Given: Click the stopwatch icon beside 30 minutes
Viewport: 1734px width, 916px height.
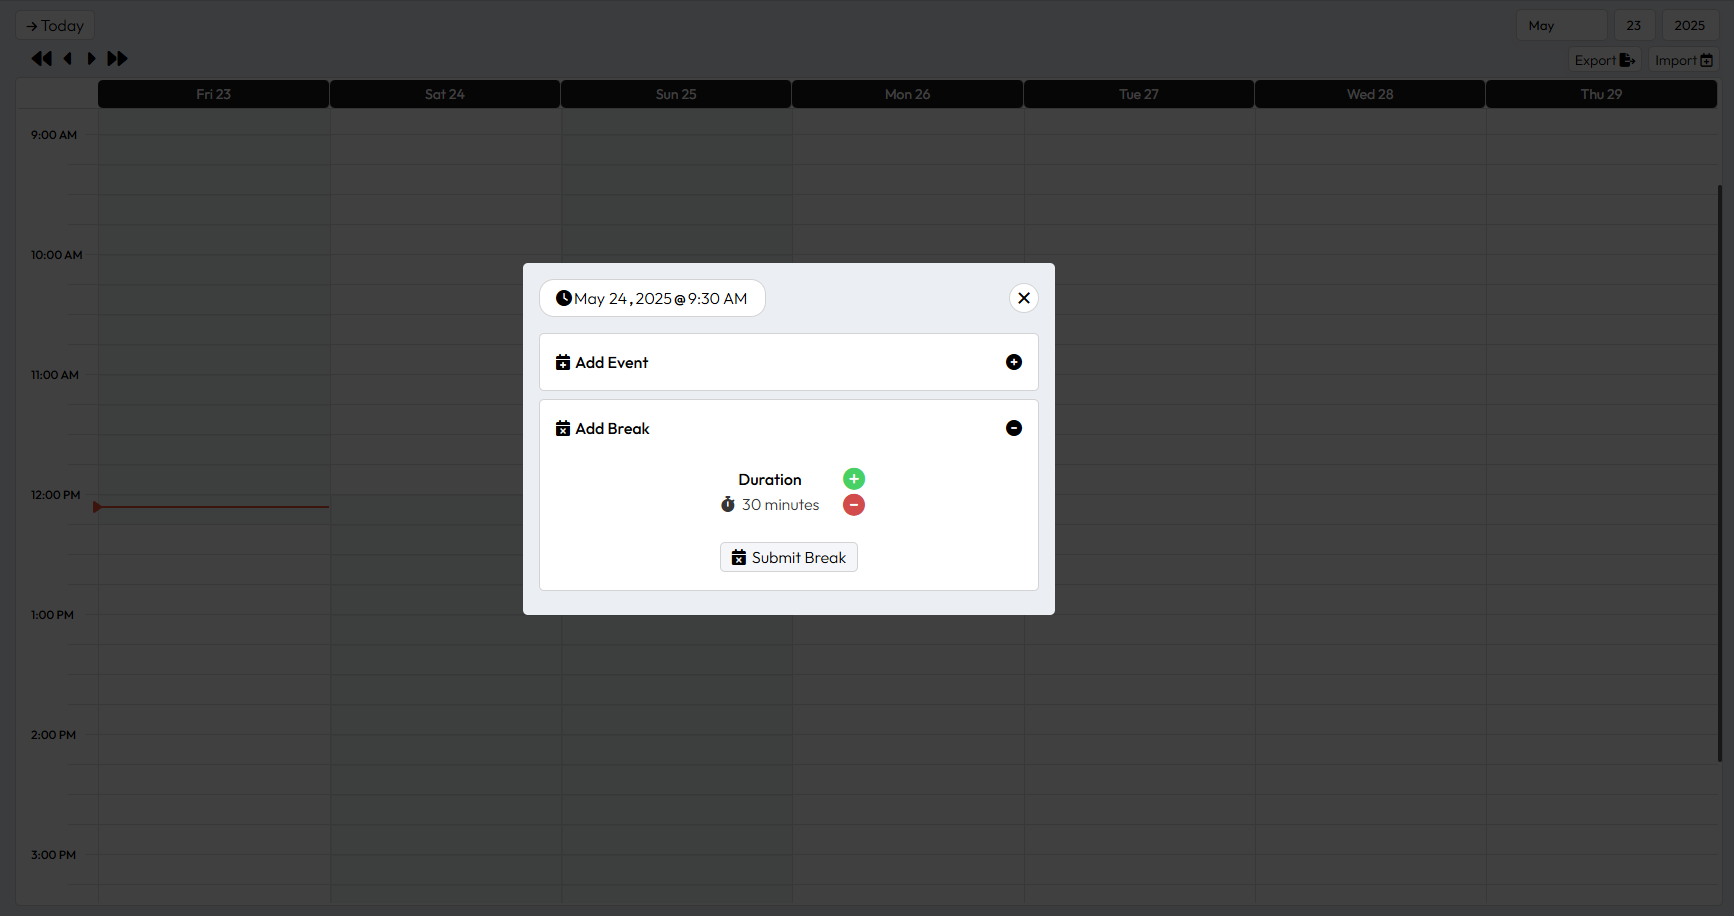Looking at the screenshot, I should (728, 505).
